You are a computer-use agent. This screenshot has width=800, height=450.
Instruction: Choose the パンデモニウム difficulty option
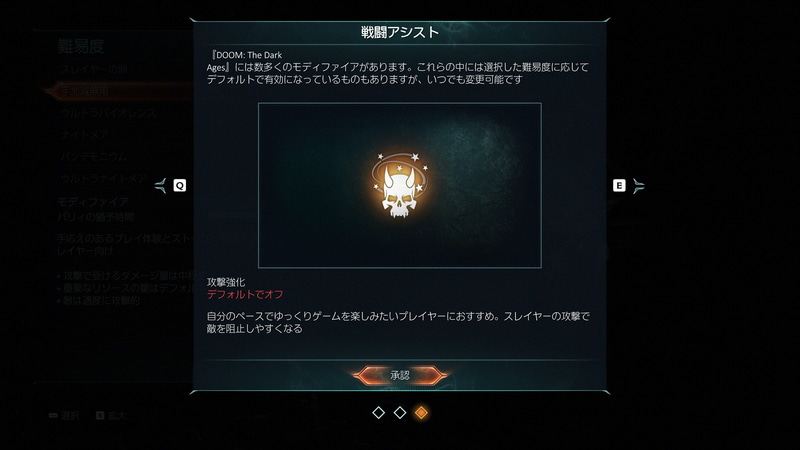pyautogui.click(x=93, y=157)
